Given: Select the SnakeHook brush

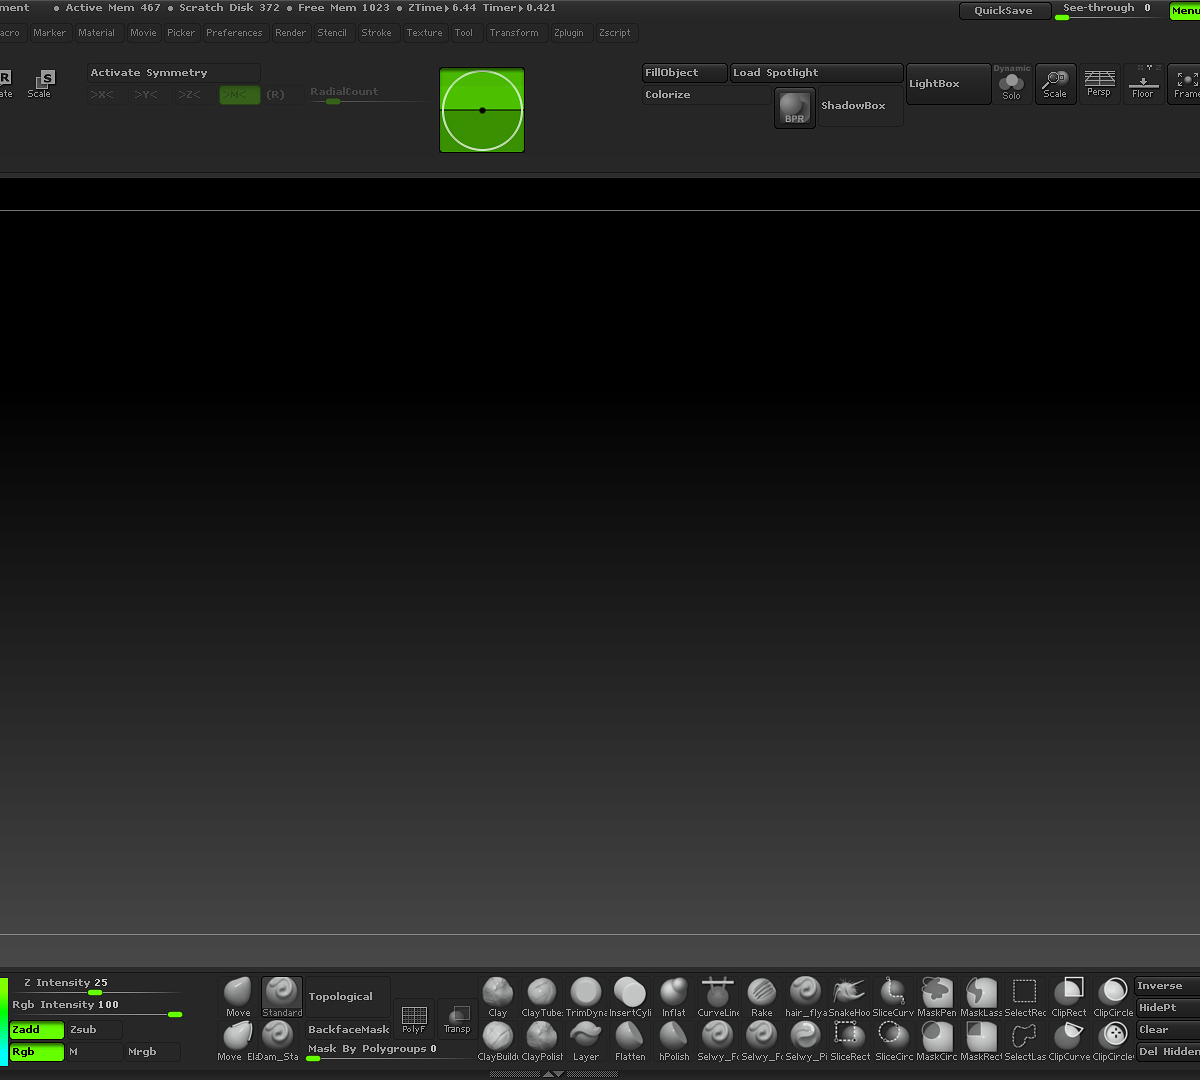Looking at the screenshot, I should (x=850, y=997).
